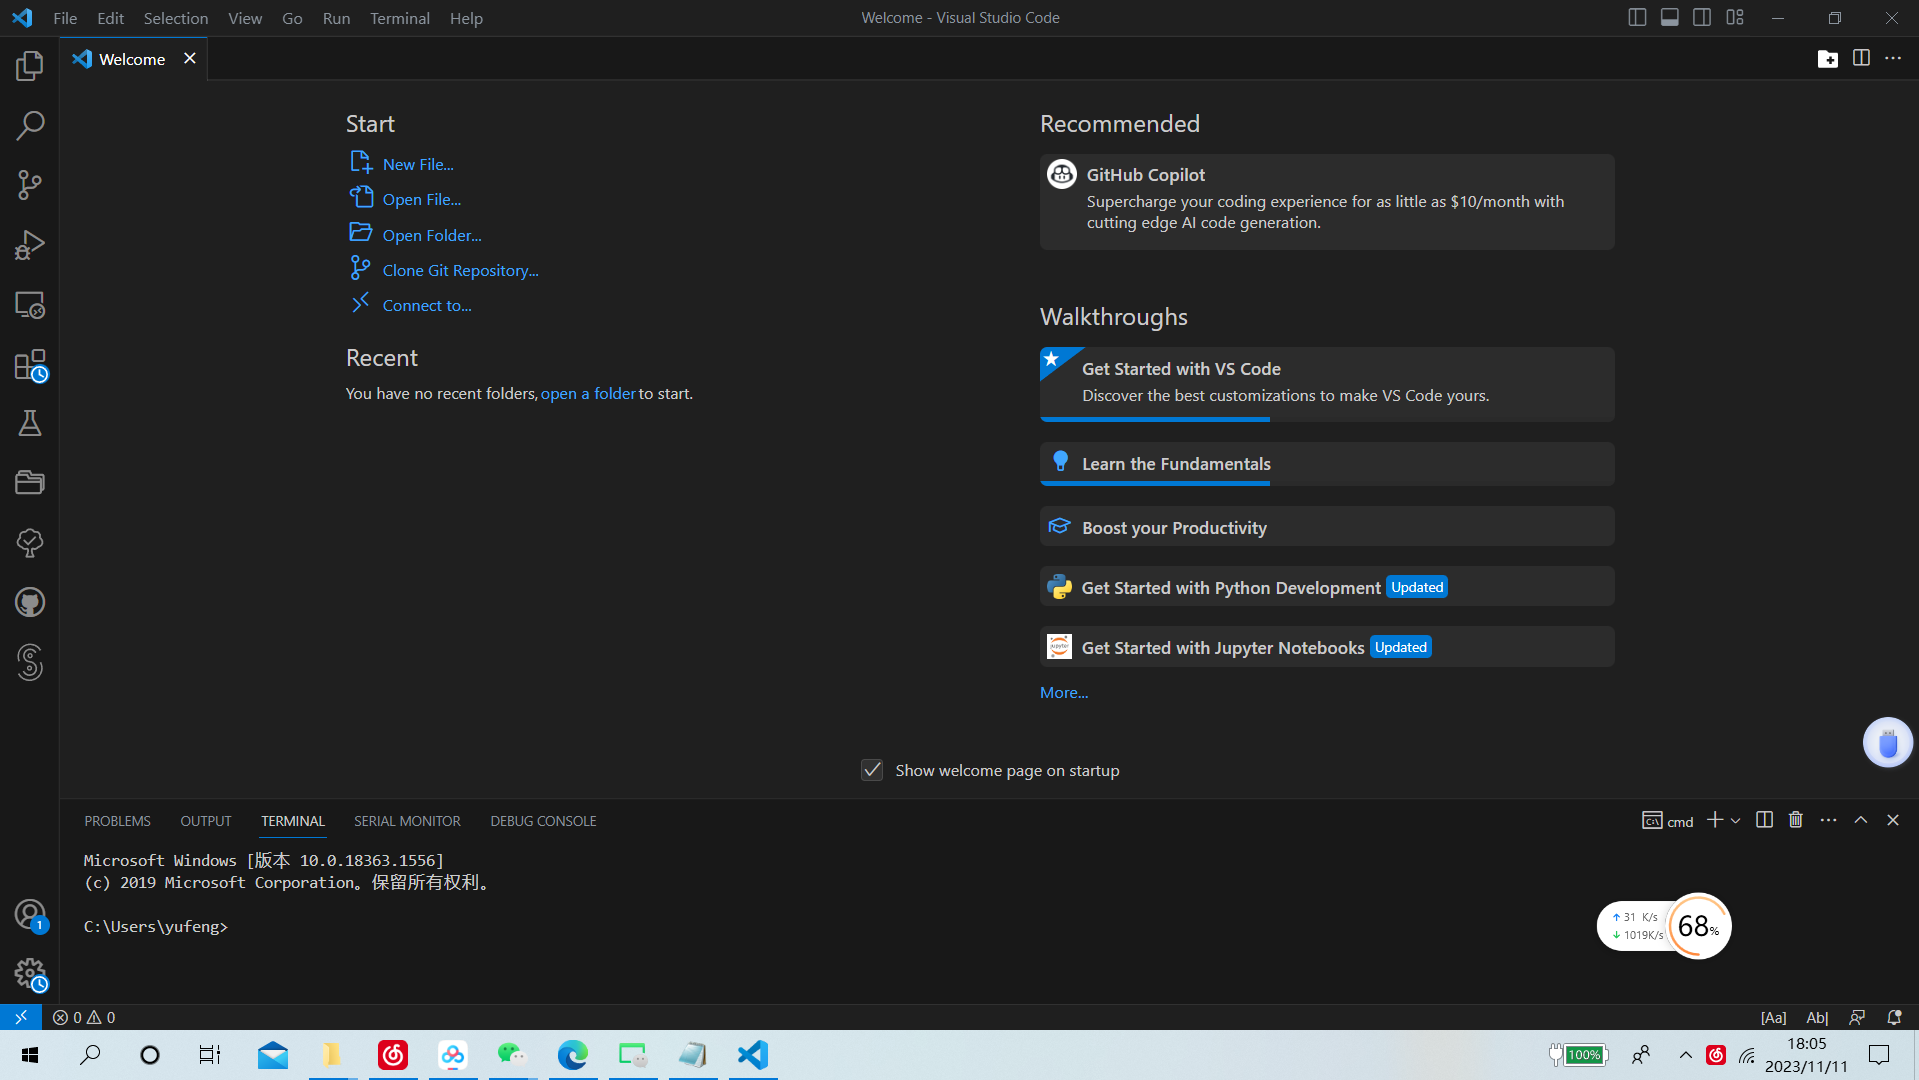This screenshot has height=1080, width=1919.
Task: Split the editor right
Action: (x=1861, y=58)
